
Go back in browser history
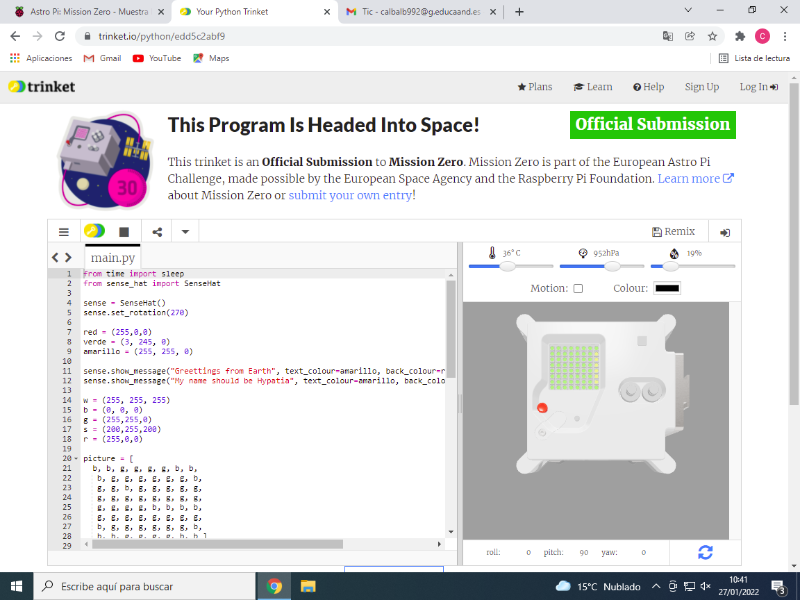(x=15, y=36)
